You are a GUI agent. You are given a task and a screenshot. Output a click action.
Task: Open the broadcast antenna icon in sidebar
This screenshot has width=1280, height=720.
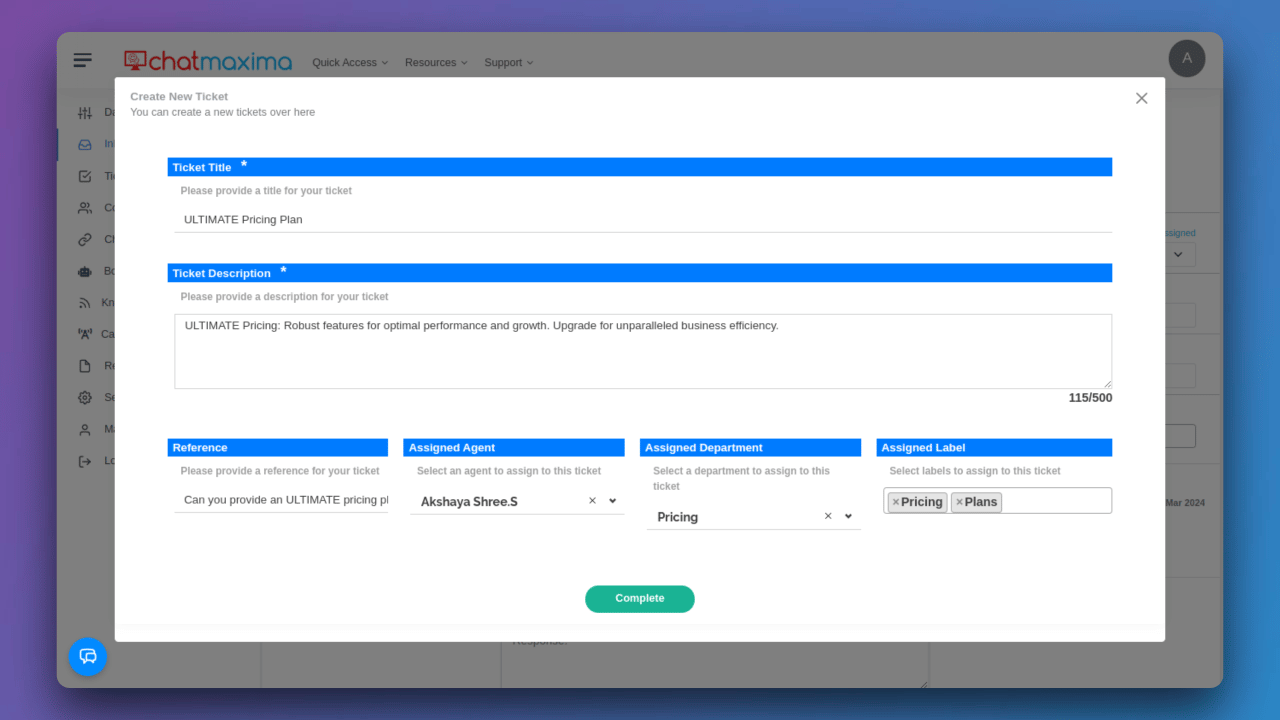click(85, 334)
